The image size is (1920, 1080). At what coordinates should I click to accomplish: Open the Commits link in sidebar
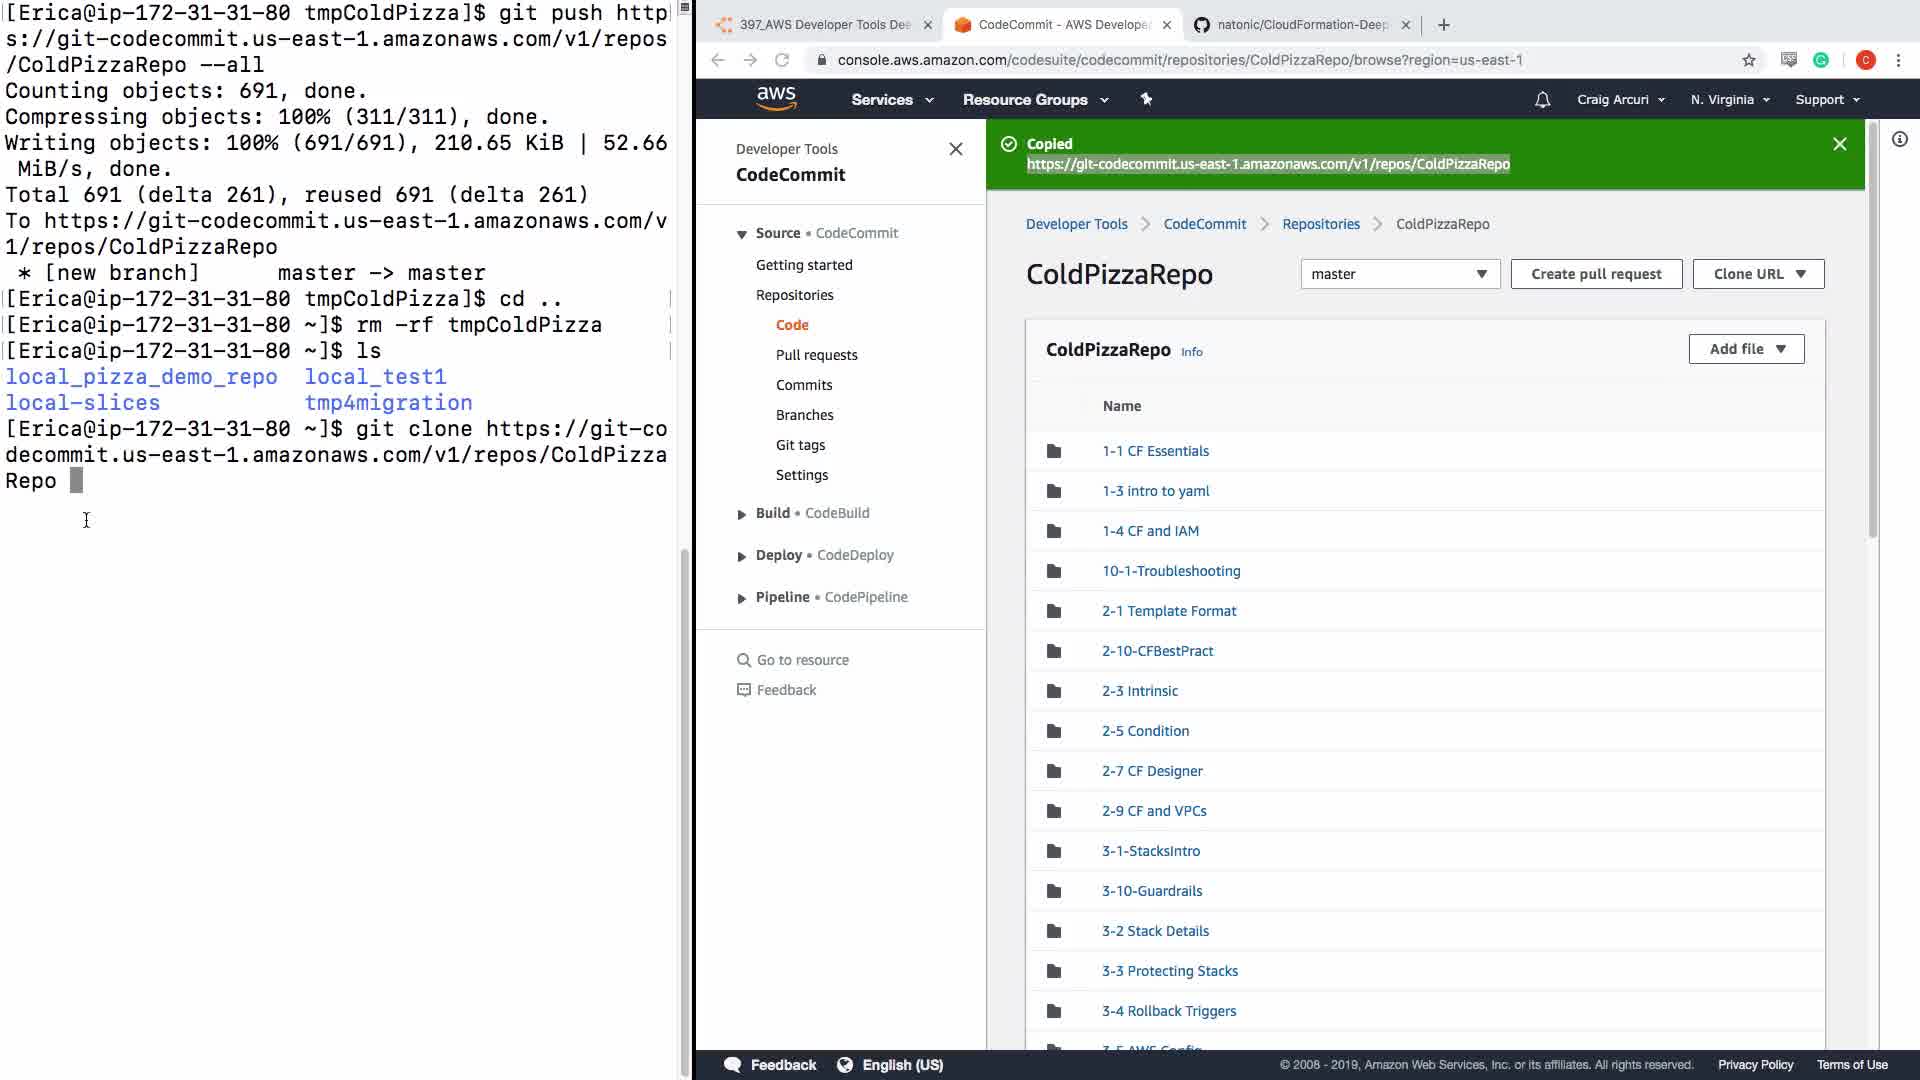pyautogui.click(x=803, y=385)
